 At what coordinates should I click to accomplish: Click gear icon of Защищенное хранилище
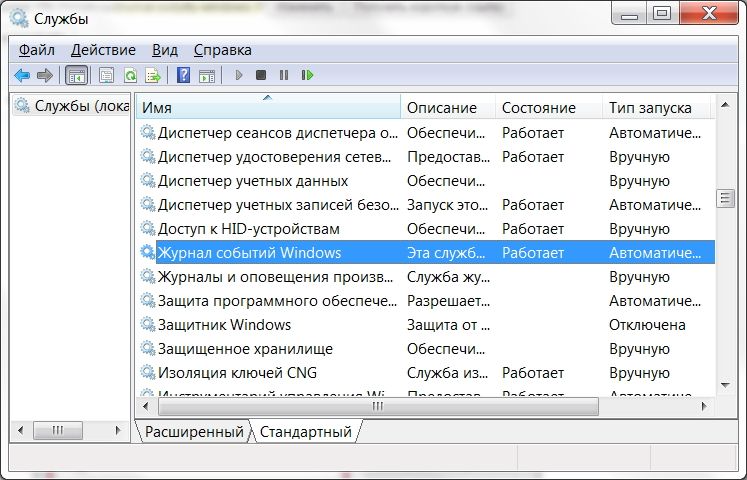[x=148, y=348]
